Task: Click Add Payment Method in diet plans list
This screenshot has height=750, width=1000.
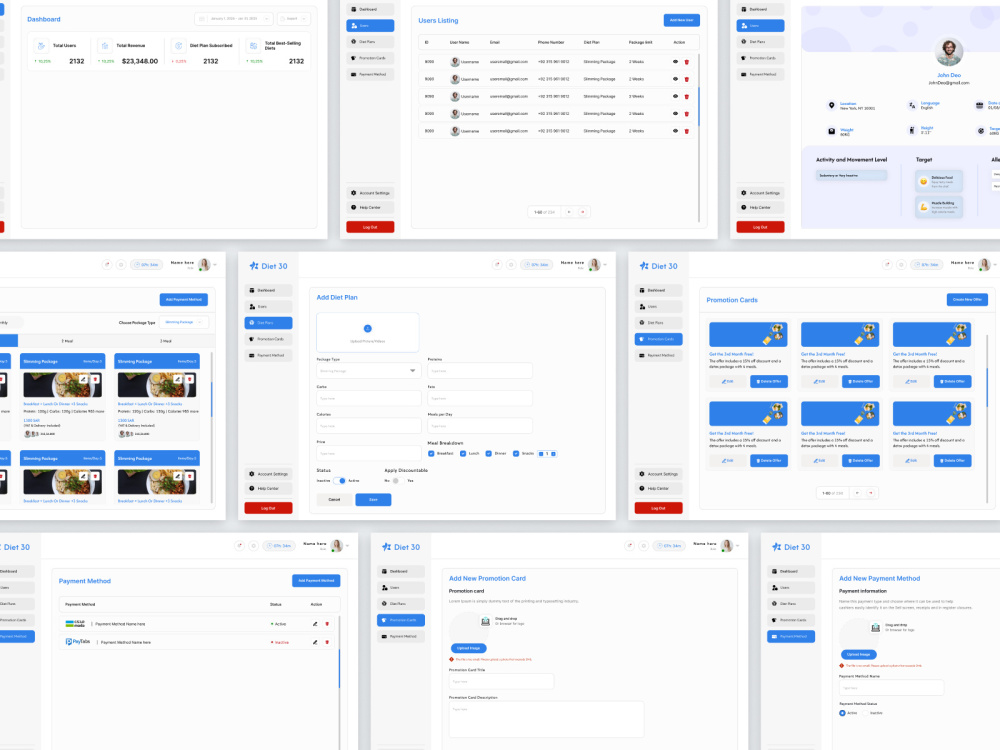Action: tap(184, 300)
